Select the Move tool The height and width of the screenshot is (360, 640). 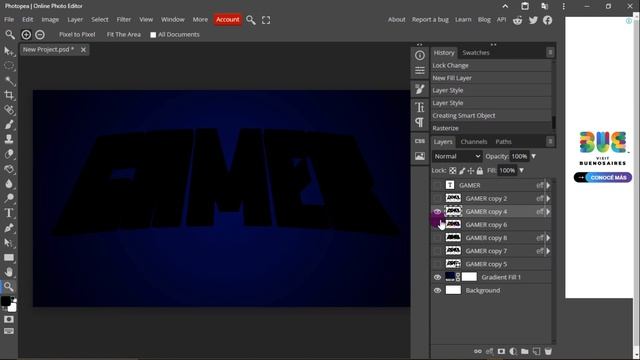9,51
